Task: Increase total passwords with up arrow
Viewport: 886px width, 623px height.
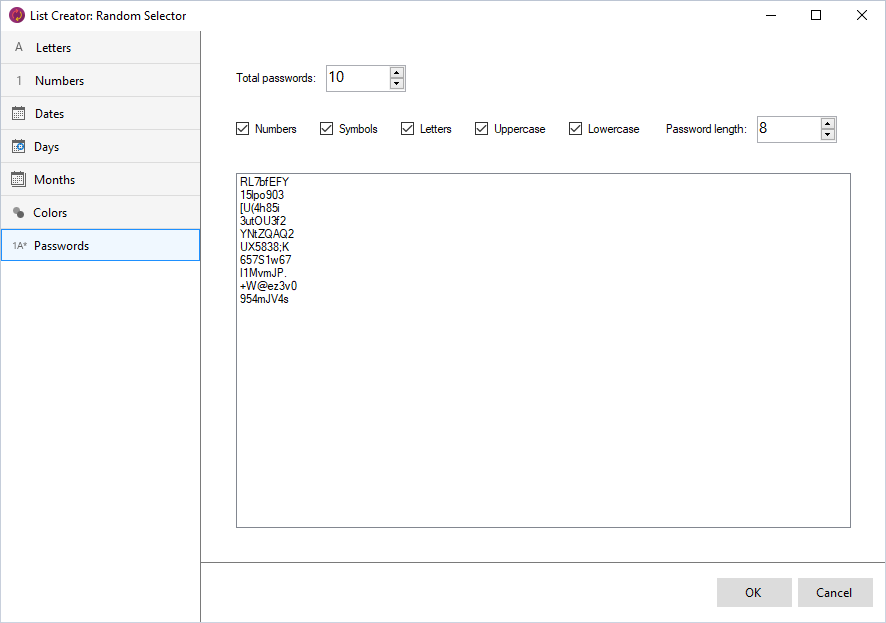Action: click(397, 73)
